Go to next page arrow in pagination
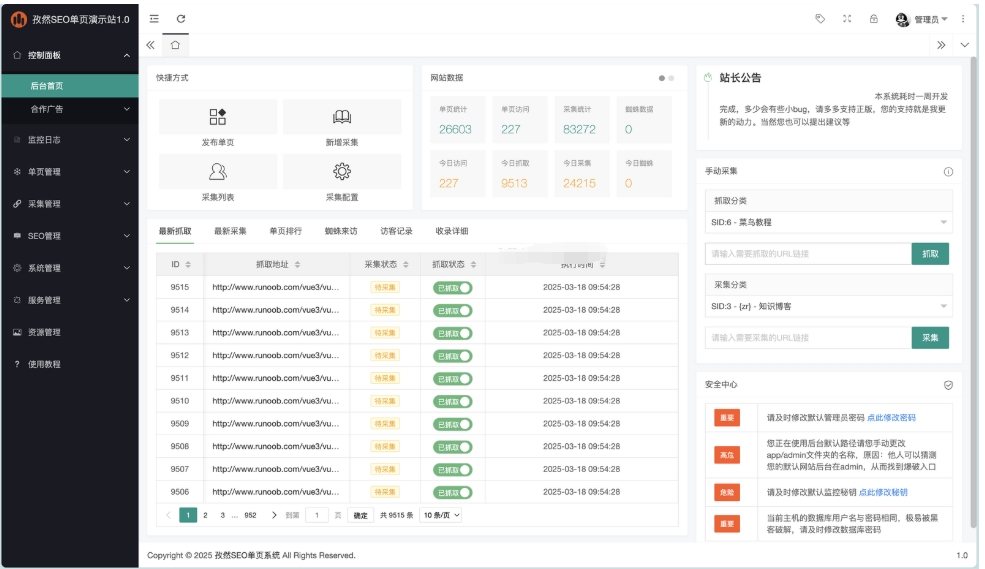 point(274,515)
